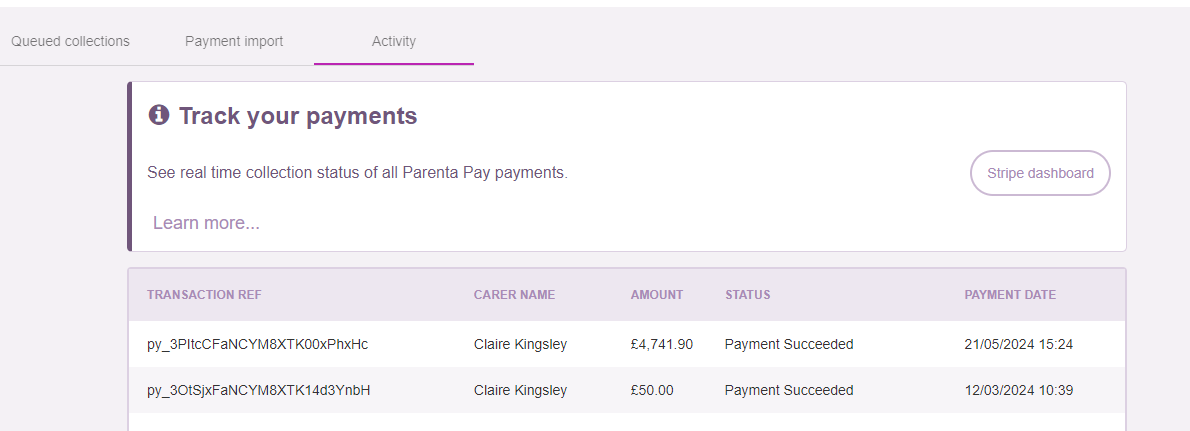Sort by Transaction Ref column header

(204, 294)
